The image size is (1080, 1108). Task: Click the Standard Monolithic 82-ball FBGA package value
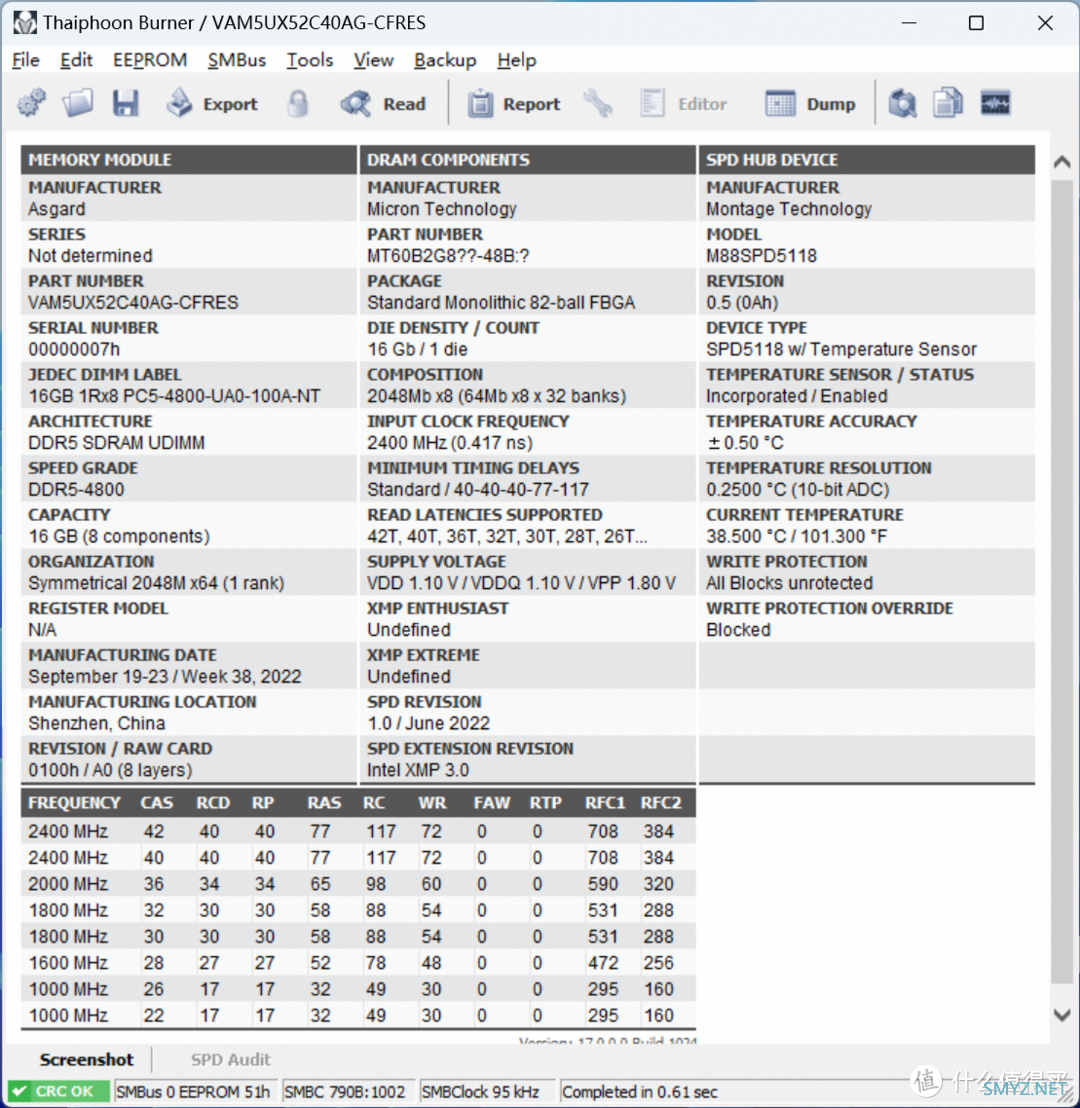(501, 302)
